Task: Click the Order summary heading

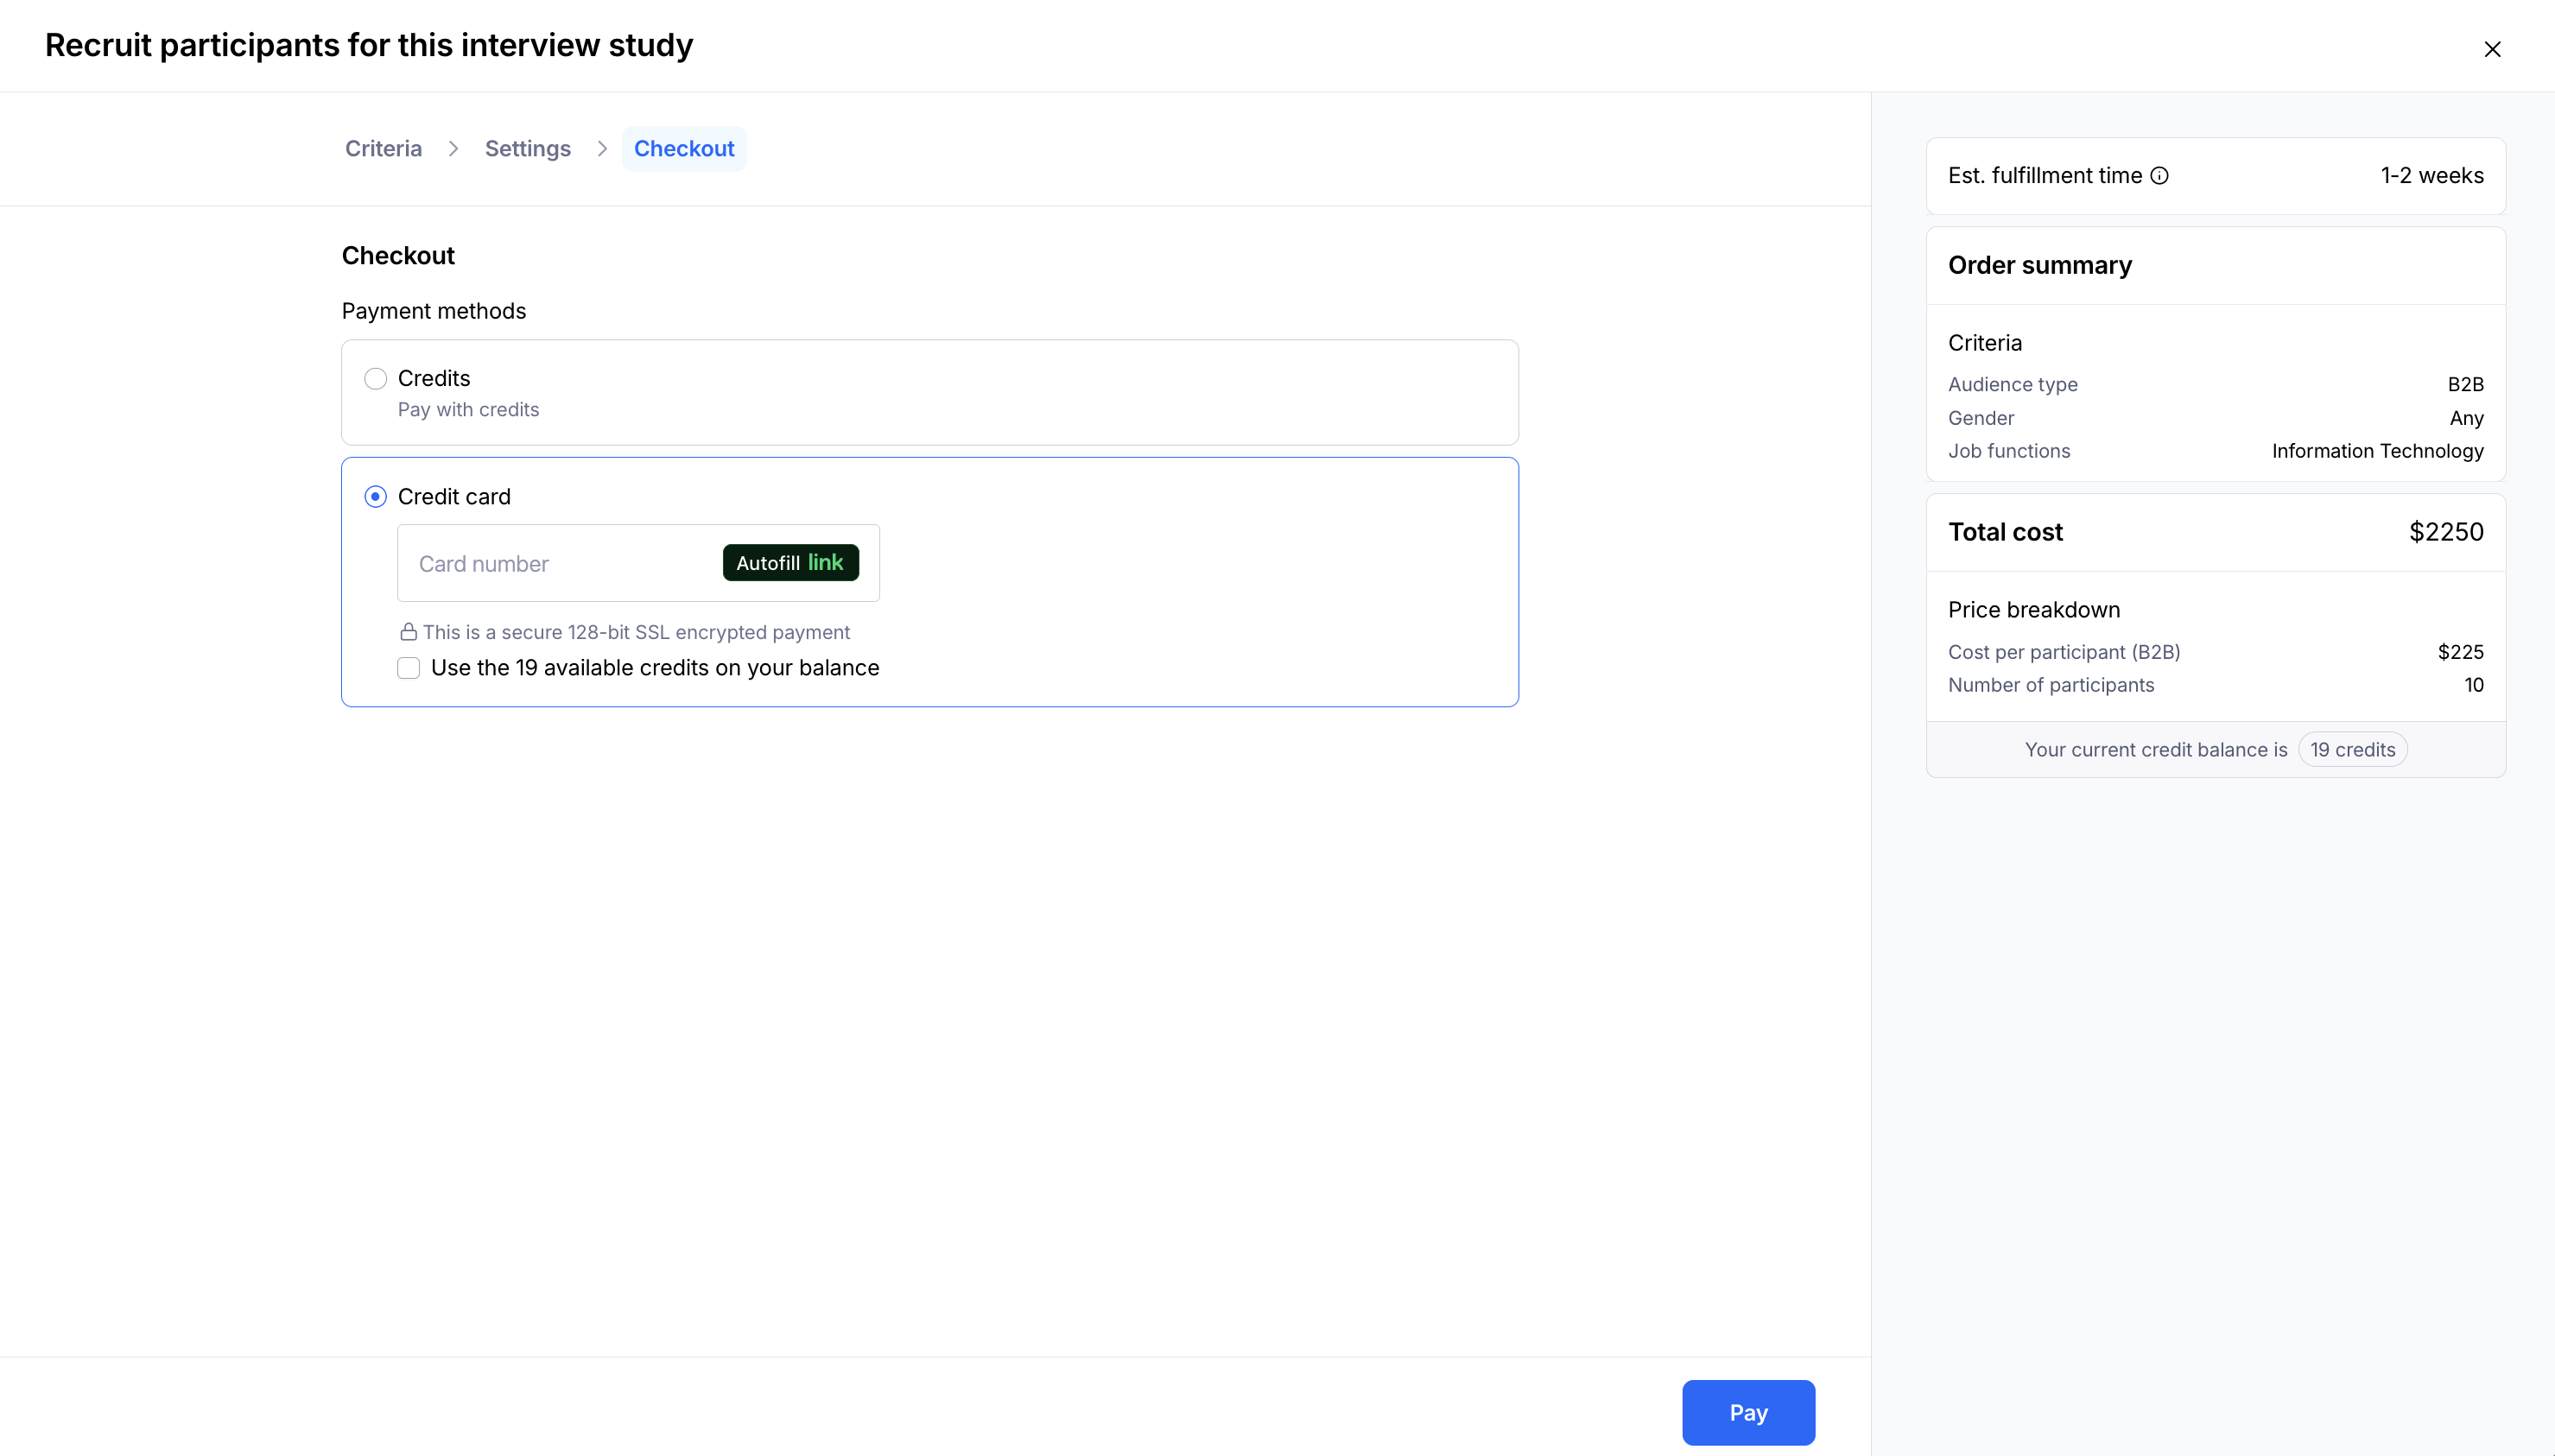Action: (2039, 265)
